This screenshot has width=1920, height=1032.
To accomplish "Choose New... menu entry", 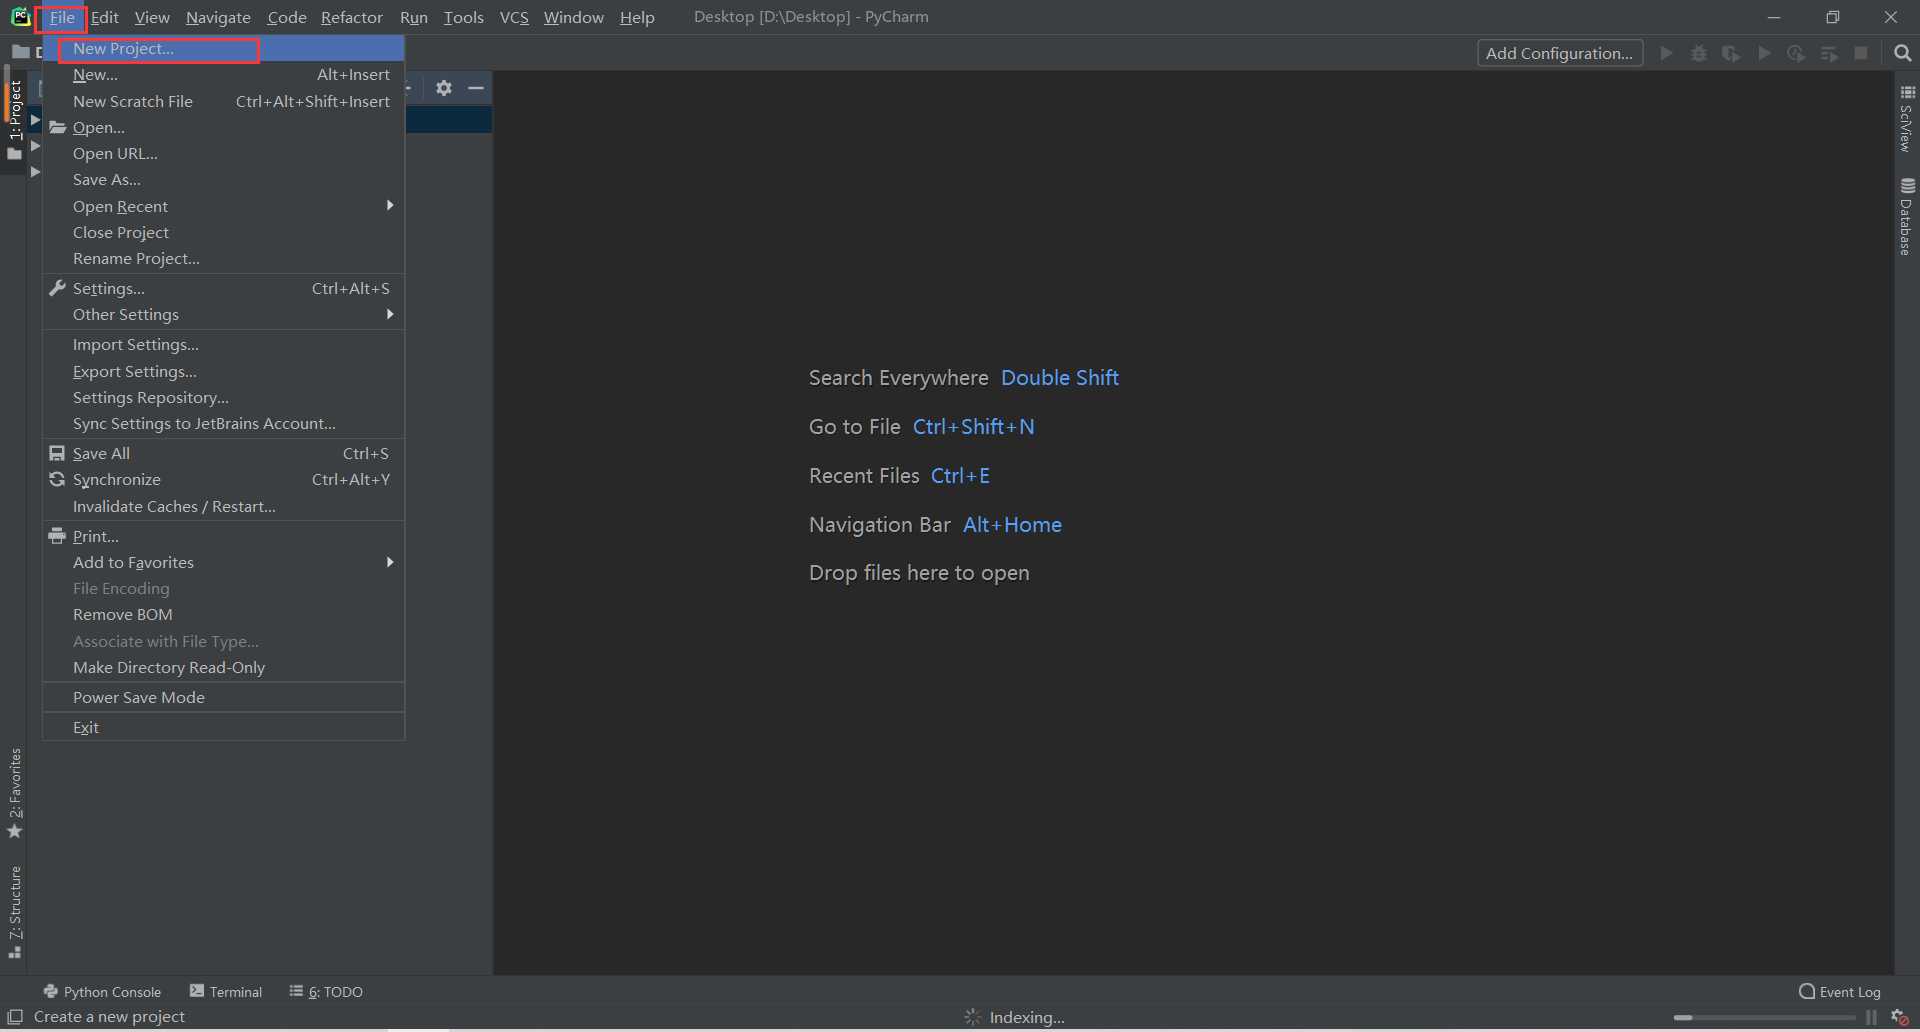I will pyautogui.click(x=223, y=75).
